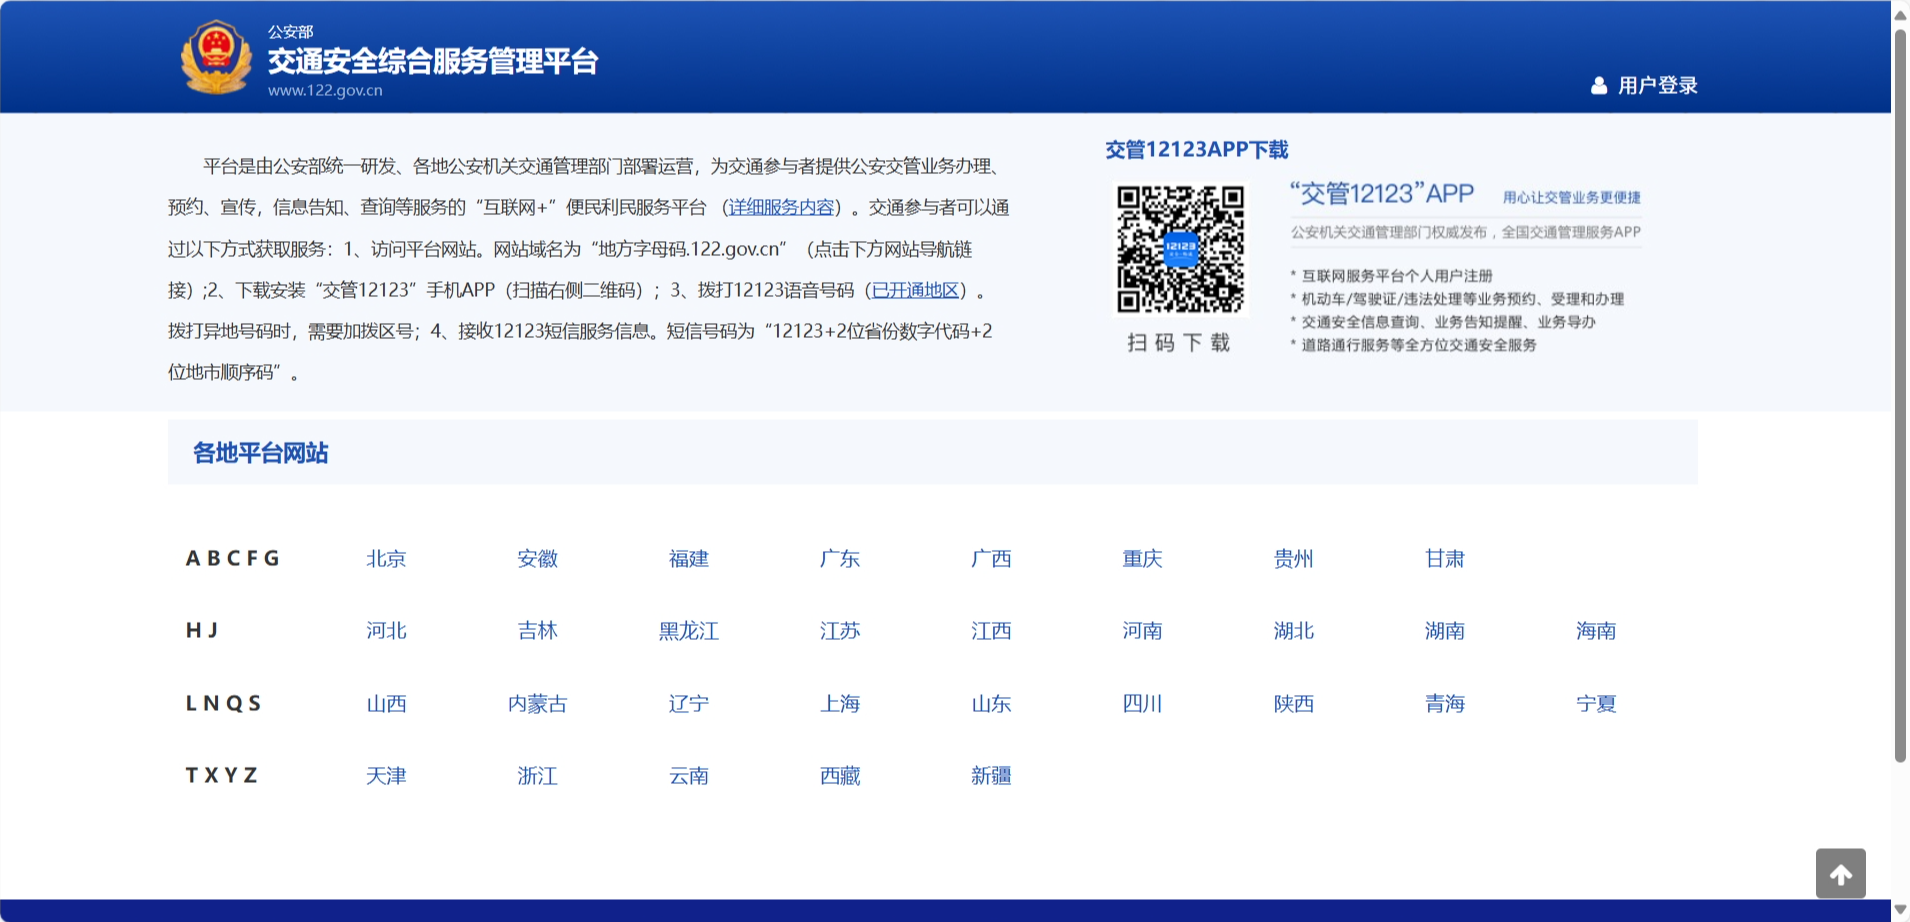Viewport: 1910px width, 922px height.
Task: Click the user login person icon
Action: coord(1599,86)
